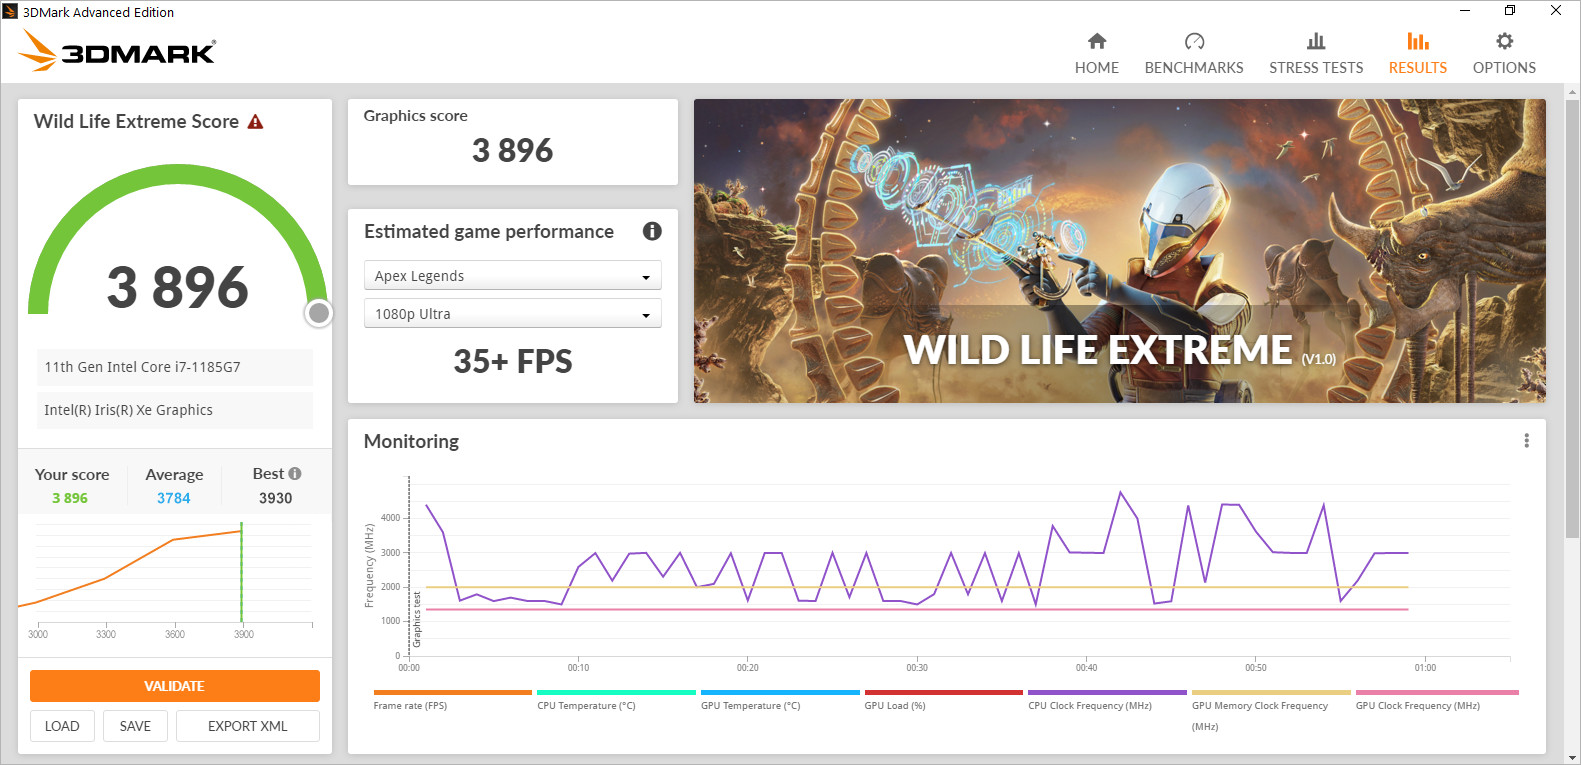Click the Options gear icon
1581x765 pixels.
tap(1504, 41)
